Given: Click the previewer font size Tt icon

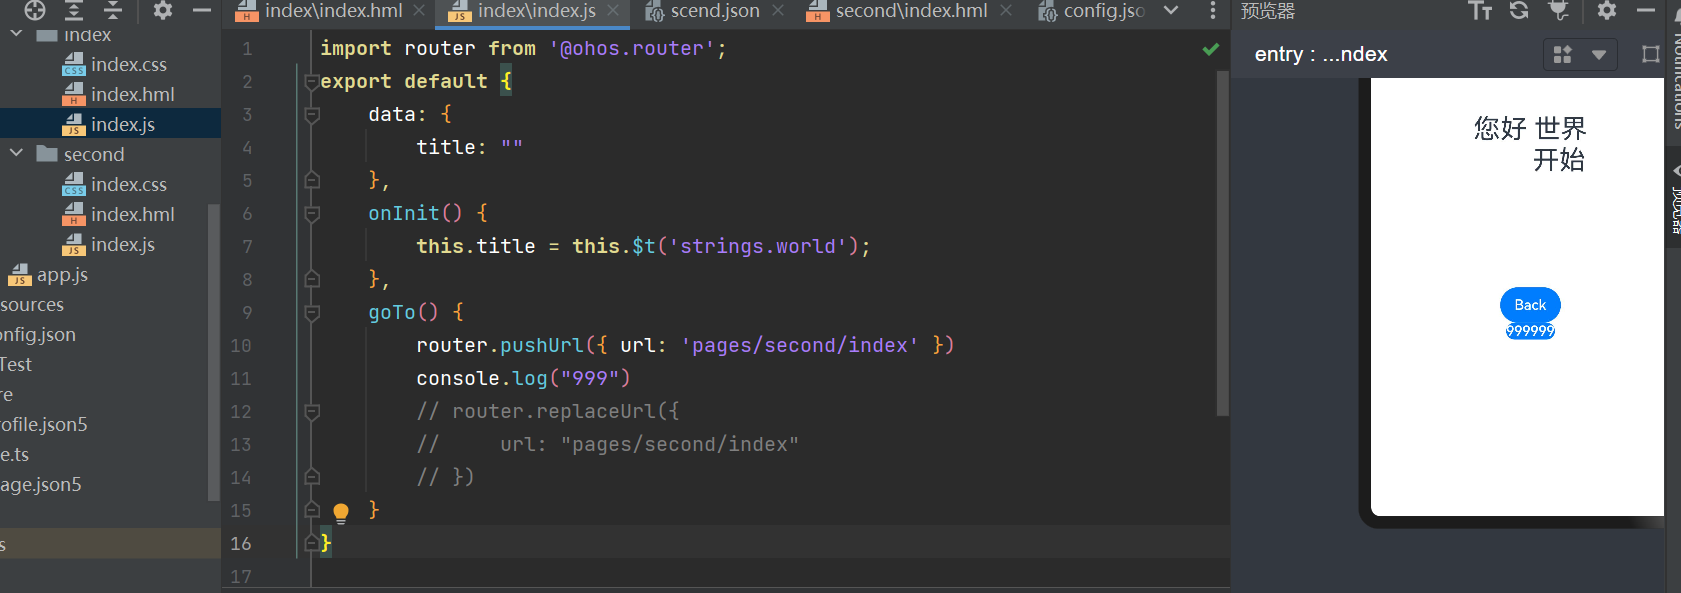Looking at the screenshot, I should (1480, 10).
